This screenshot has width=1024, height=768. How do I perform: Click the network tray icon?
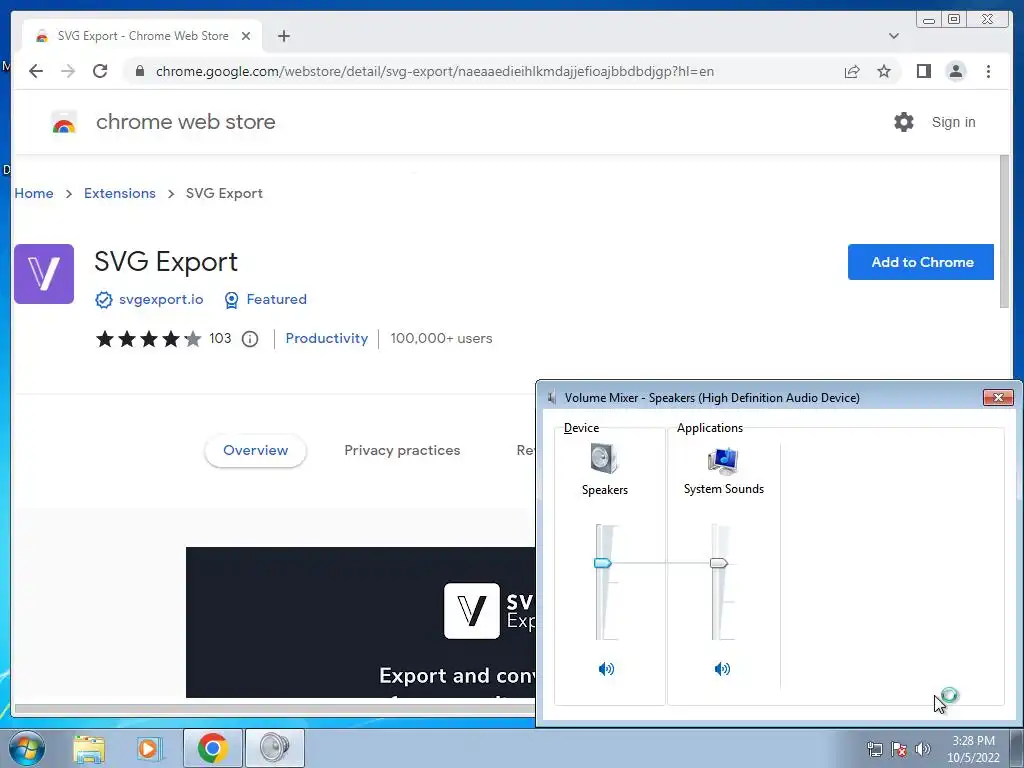(x=874, y=749)
